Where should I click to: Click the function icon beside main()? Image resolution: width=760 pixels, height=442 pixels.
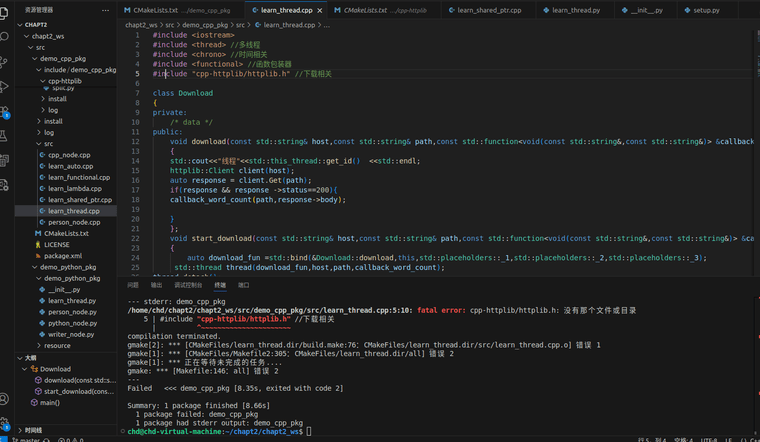[34, 402]
